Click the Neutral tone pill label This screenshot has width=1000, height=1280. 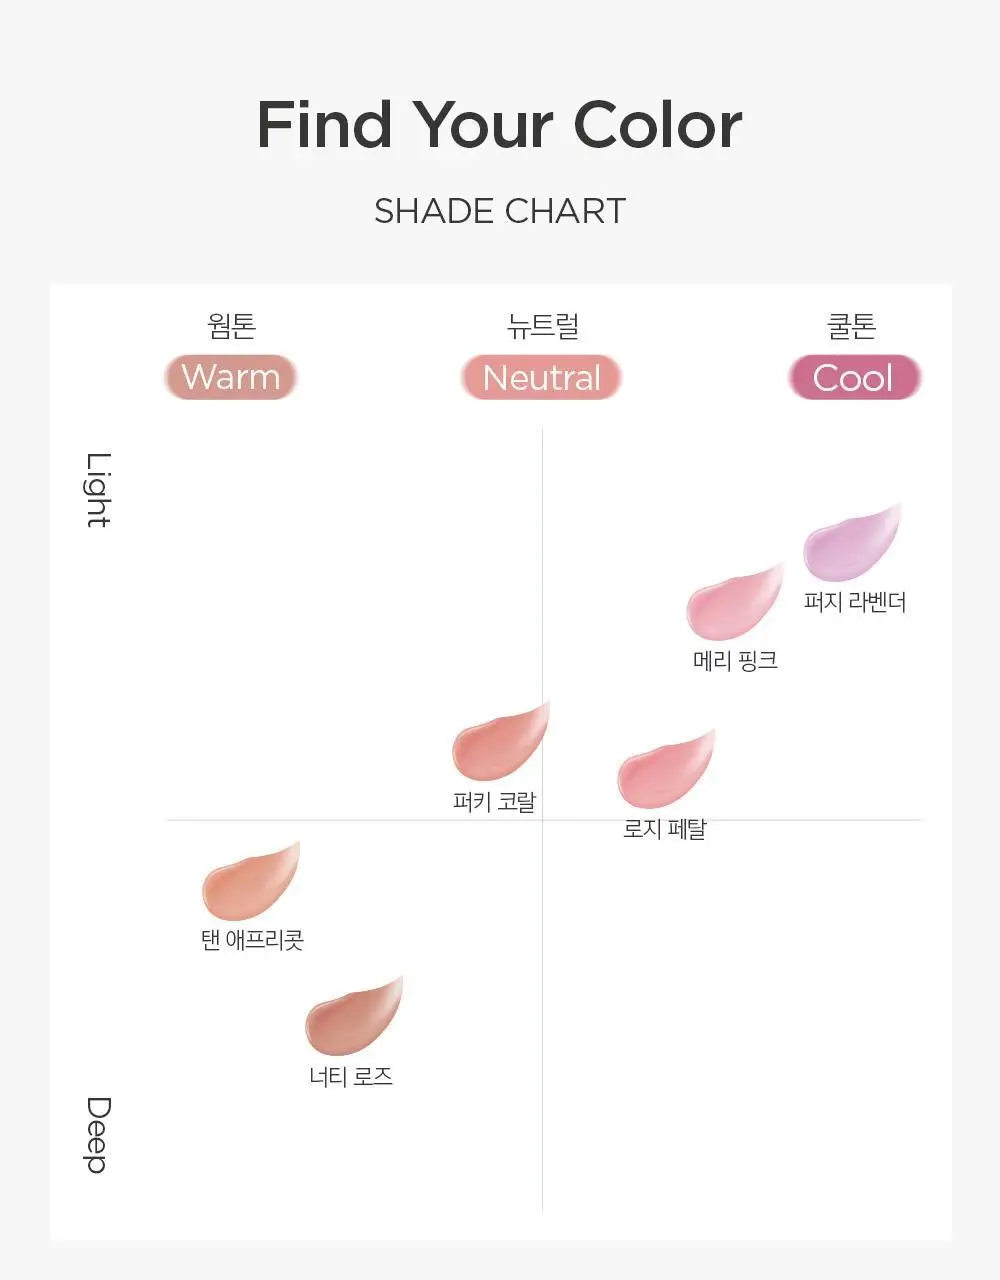541,378
